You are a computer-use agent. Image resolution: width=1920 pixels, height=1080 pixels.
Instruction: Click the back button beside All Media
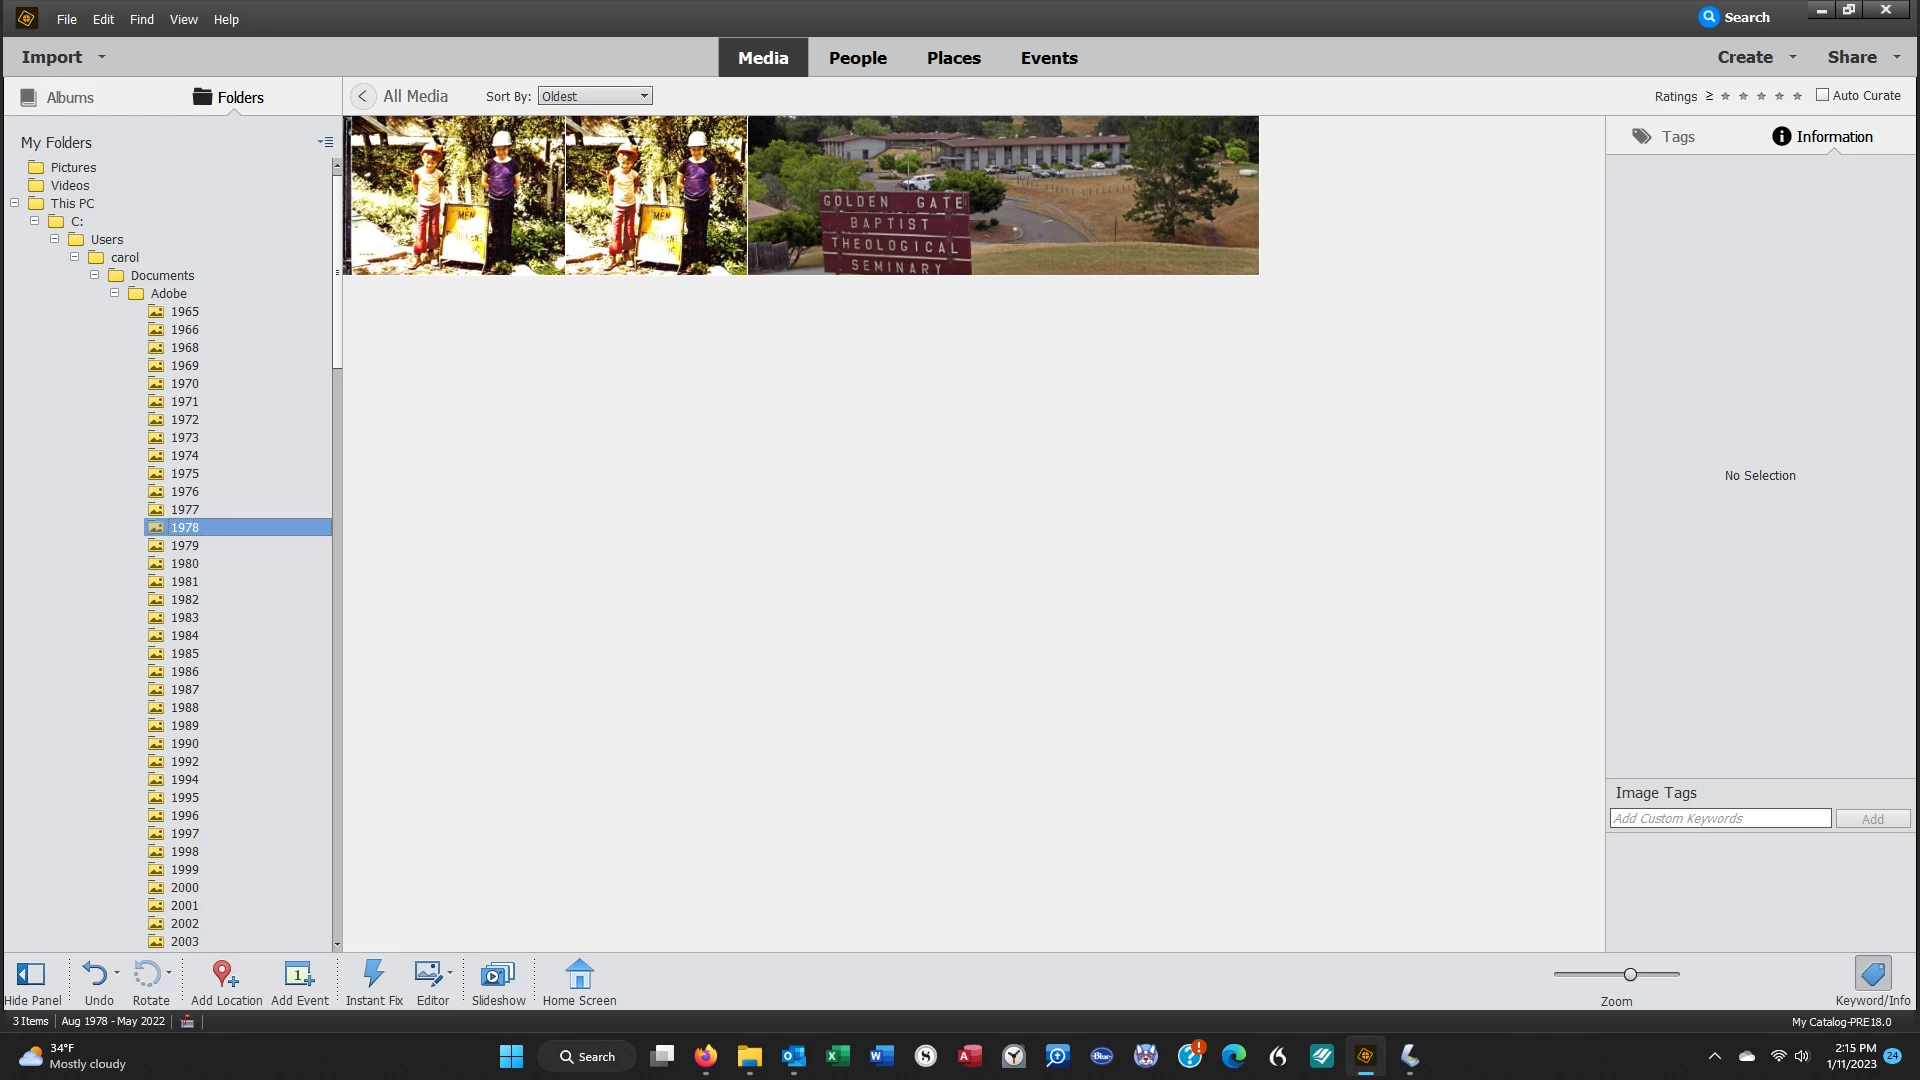[x=363, y=96]
